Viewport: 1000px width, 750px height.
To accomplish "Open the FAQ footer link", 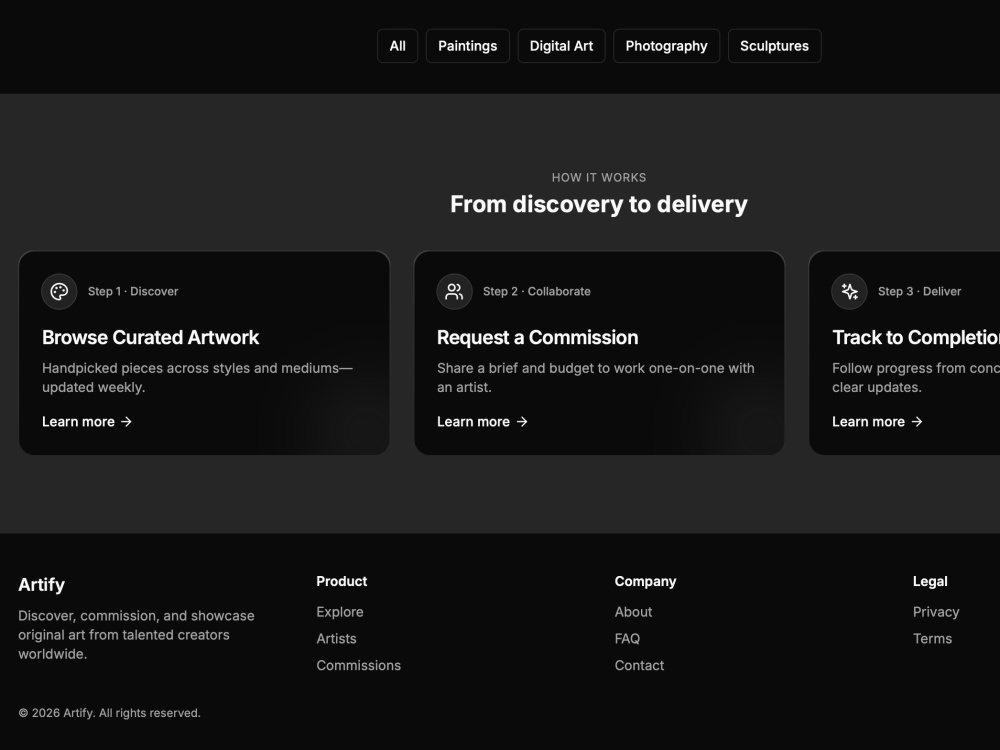I will pyautogui.click(x=628, y=638).
